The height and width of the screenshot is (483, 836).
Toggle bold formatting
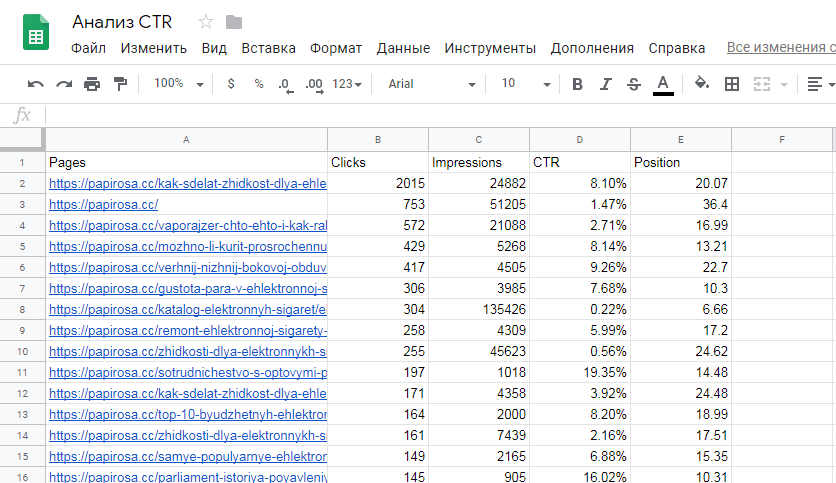click(577, 84)
